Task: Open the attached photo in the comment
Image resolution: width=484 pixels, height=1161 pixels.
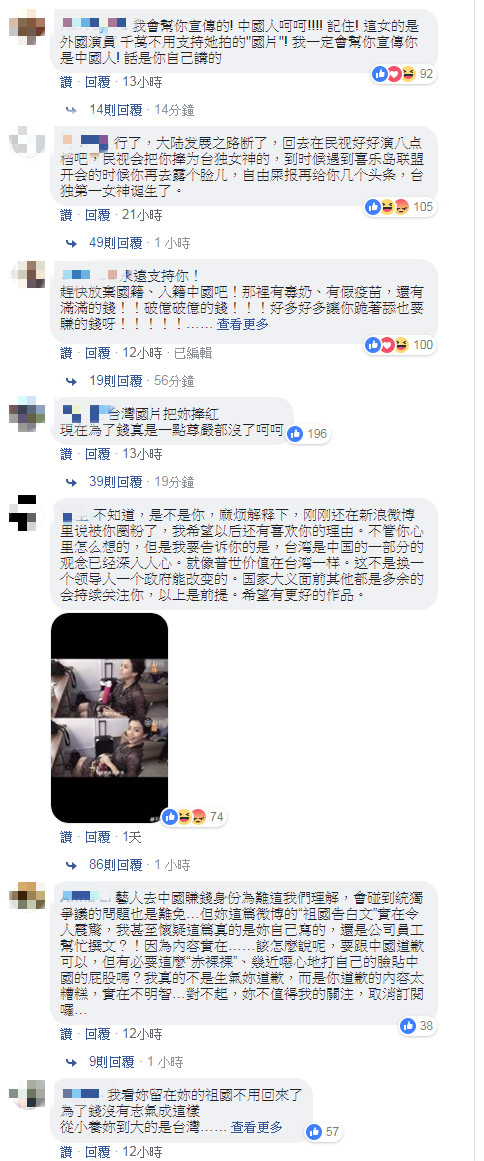Action: [110, 717]
